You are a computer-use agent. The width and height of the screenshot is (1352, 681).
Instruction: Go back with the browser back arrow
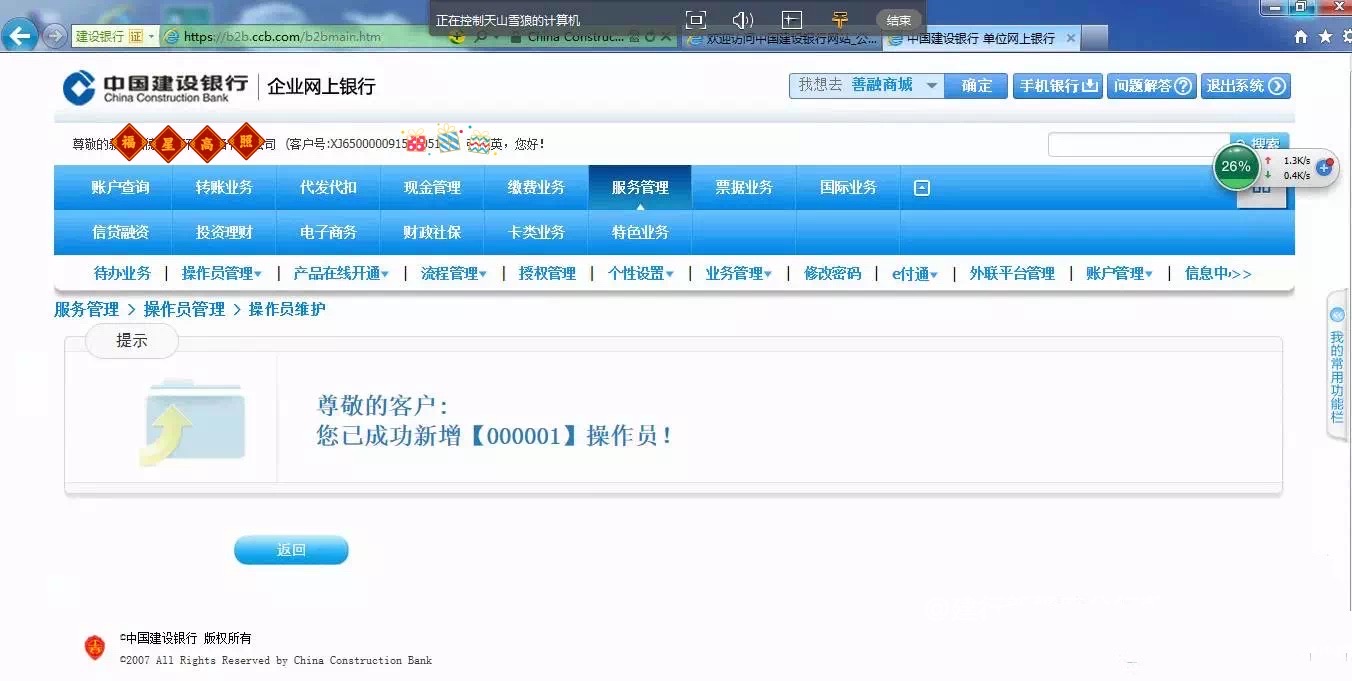[21, 36]
